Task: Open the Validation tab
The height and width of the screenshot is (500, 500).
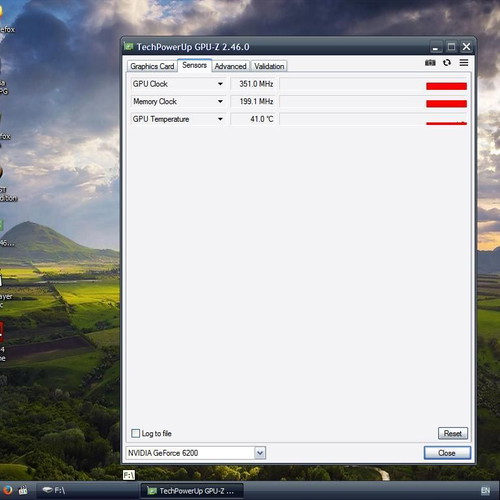Action: pyautogui.click(x=269, y=66)
